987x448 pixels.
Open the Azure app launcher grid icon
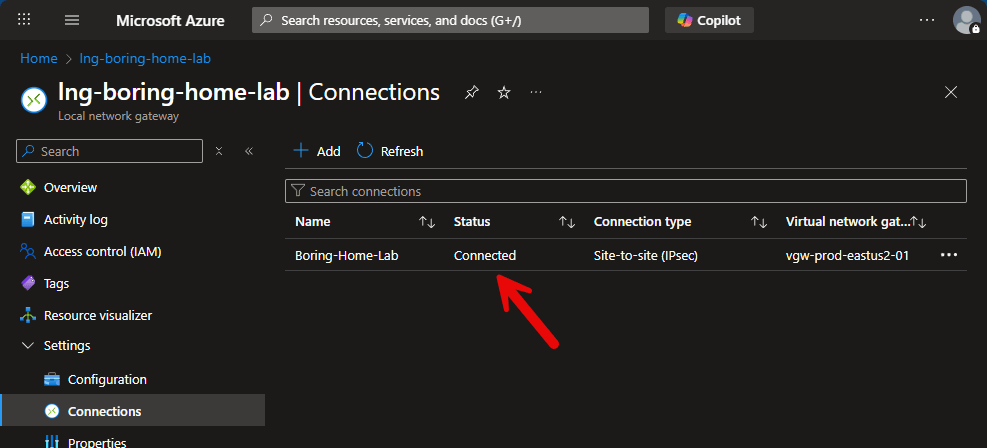pyautogui.click(x=24, y=20)
